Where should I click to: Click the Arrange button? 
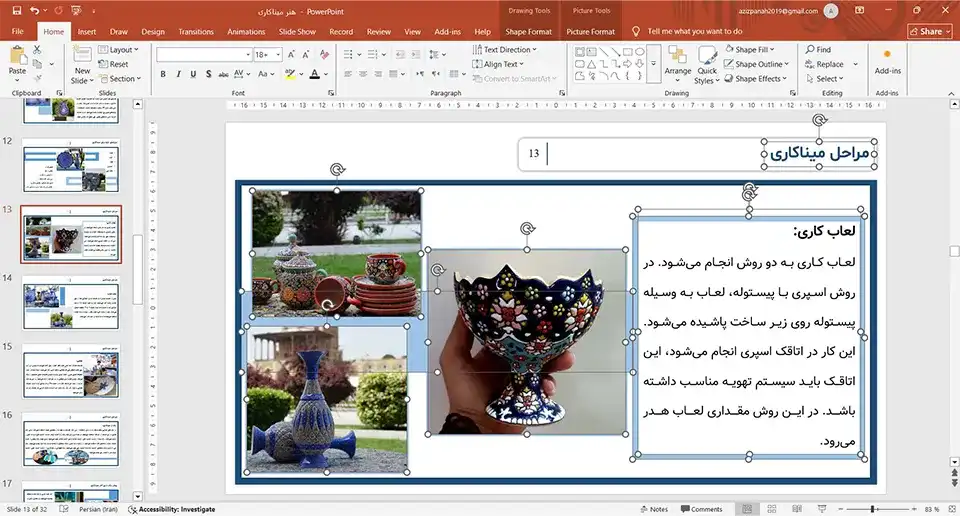pos(678,65)
